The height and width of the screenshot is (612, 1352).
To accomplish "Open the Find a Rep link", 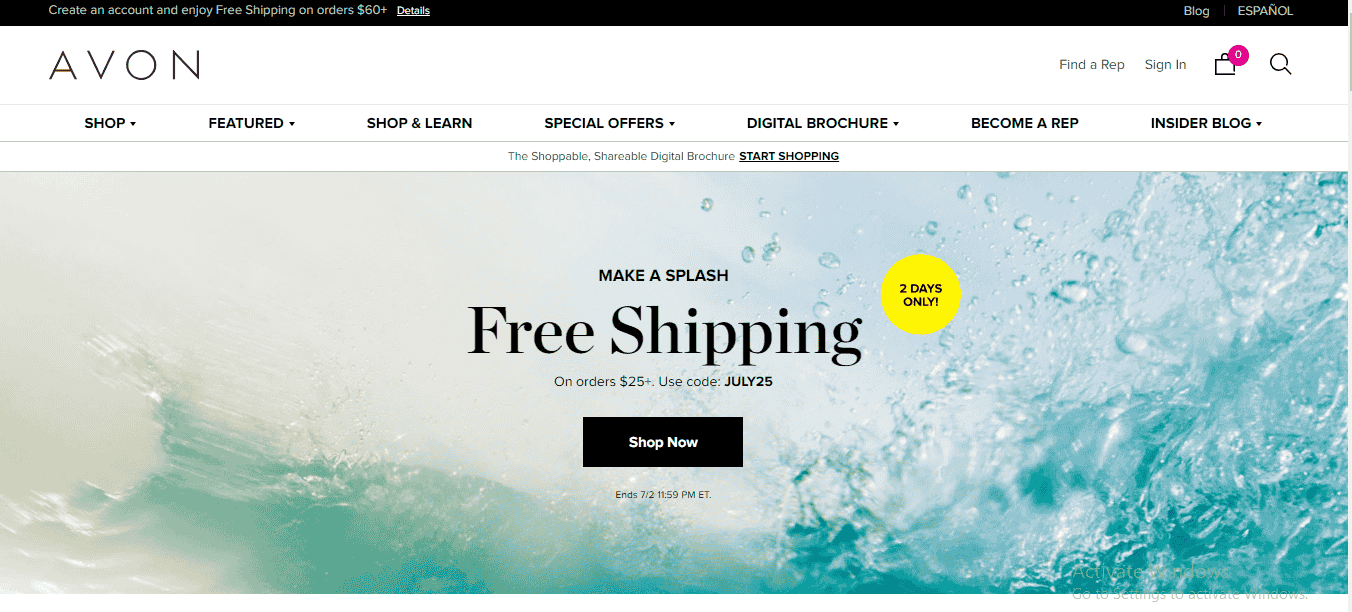I will 1092,65.
